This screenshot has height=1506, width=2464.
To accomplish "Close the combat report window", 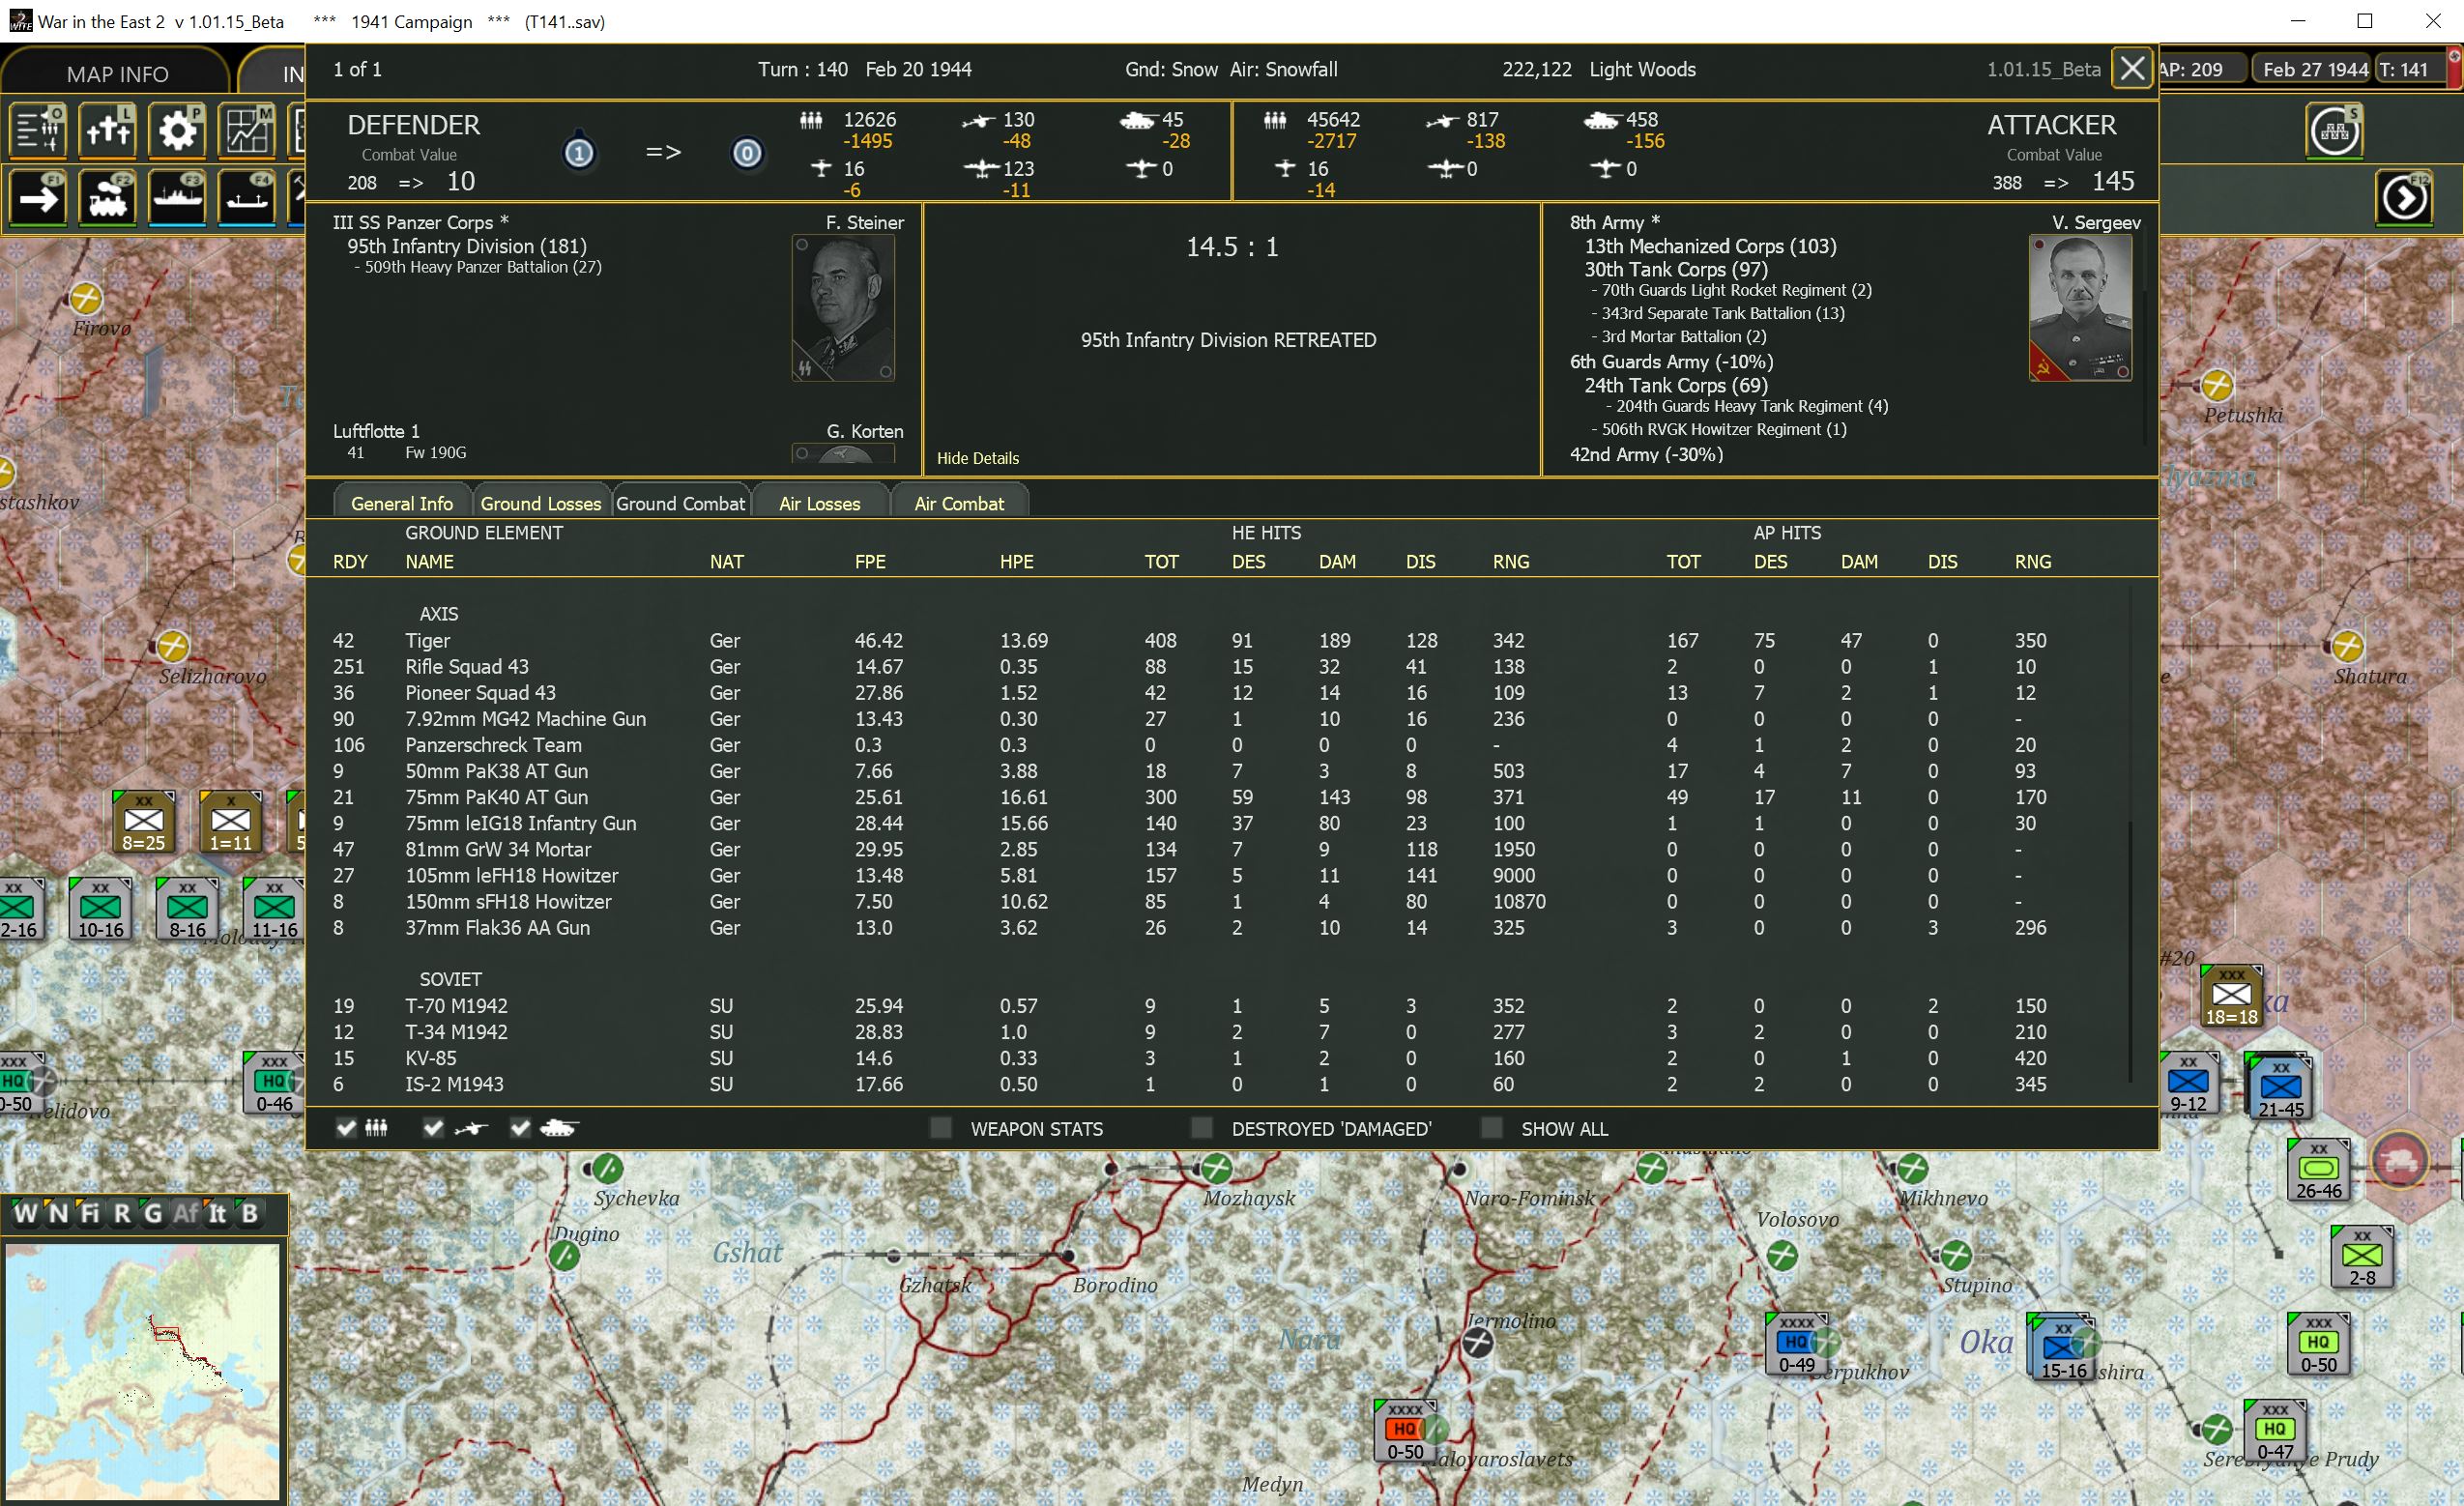I will pyautogui.click(x=2132, y=69).
